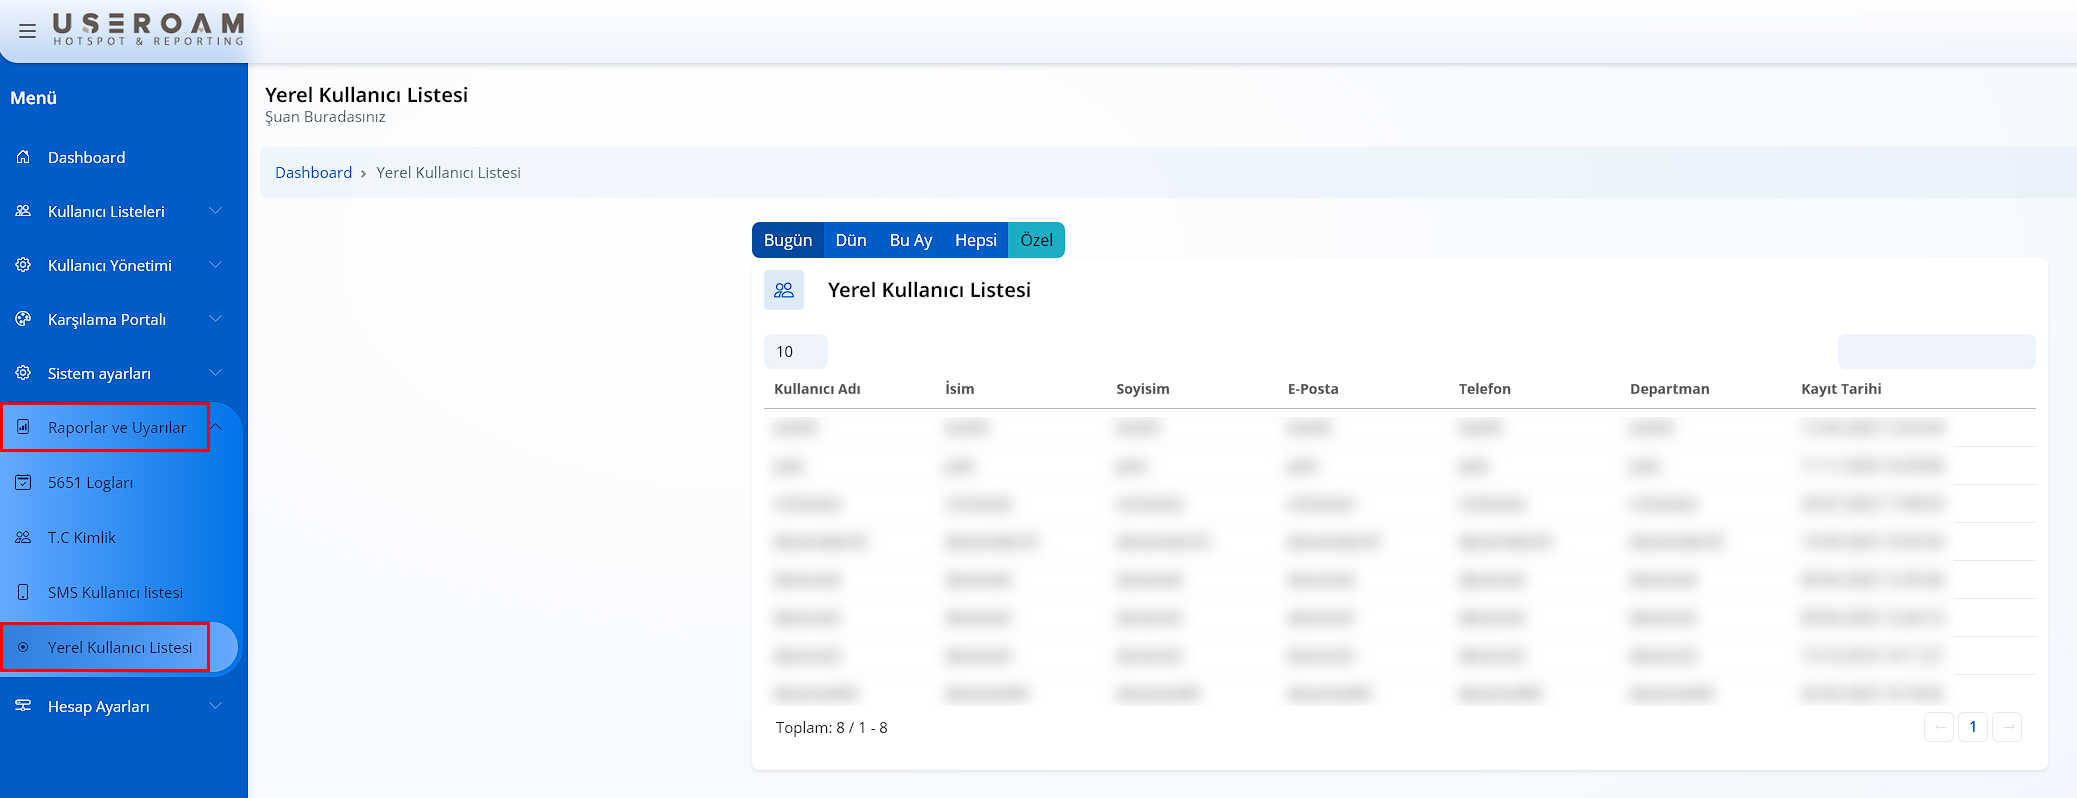Select the Bugün filter tab

click(788, 240)
